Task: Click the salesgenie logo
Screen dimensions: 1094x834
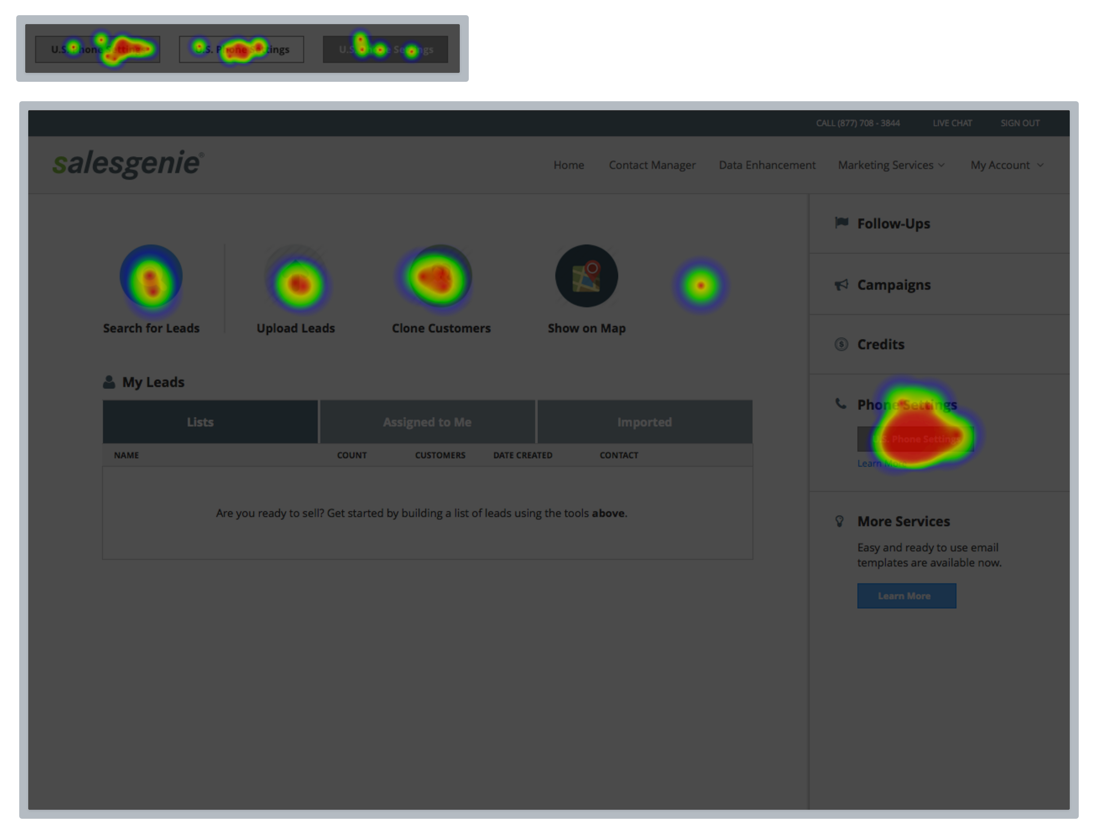Action: pos(128,163)
